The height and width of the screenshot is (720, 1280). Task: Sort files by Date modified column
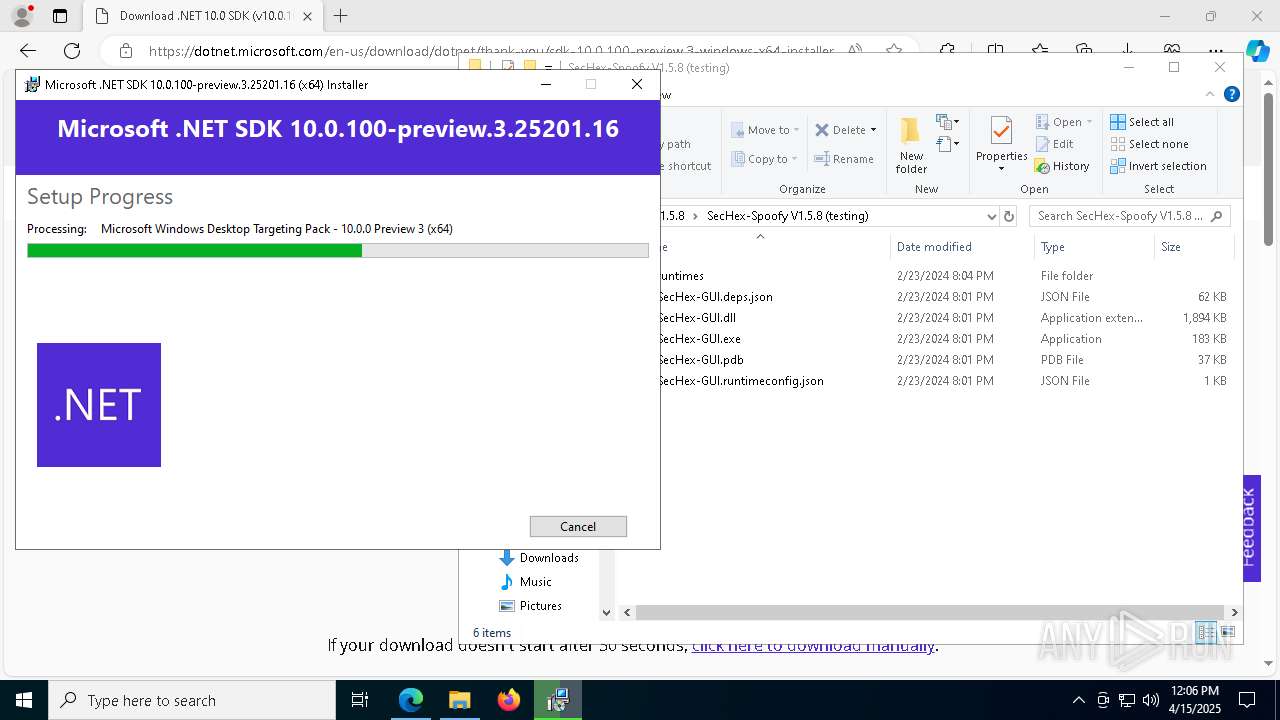point(934,247)
